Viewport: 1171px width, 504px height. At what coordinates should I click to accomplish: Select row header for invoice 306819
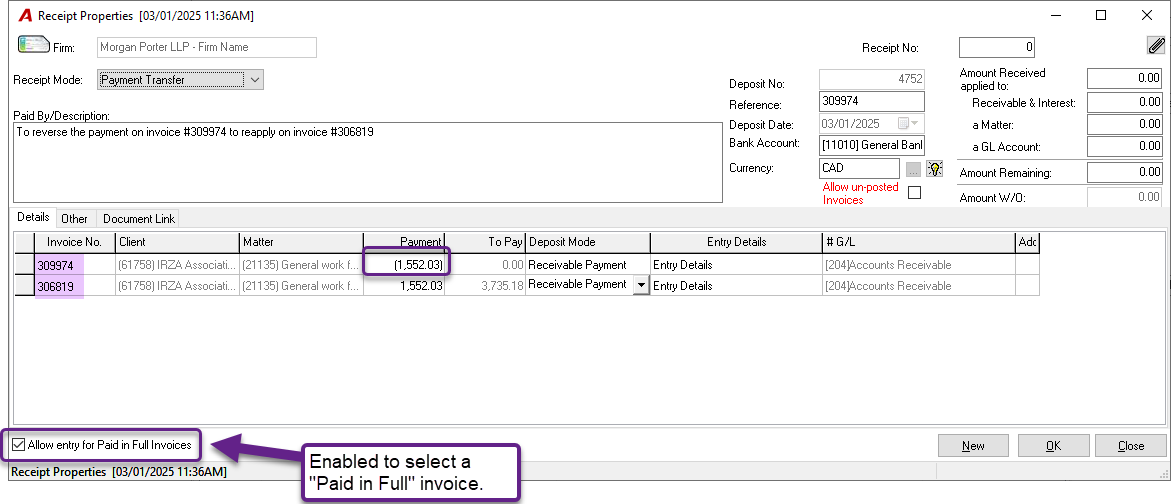[25, 286]
